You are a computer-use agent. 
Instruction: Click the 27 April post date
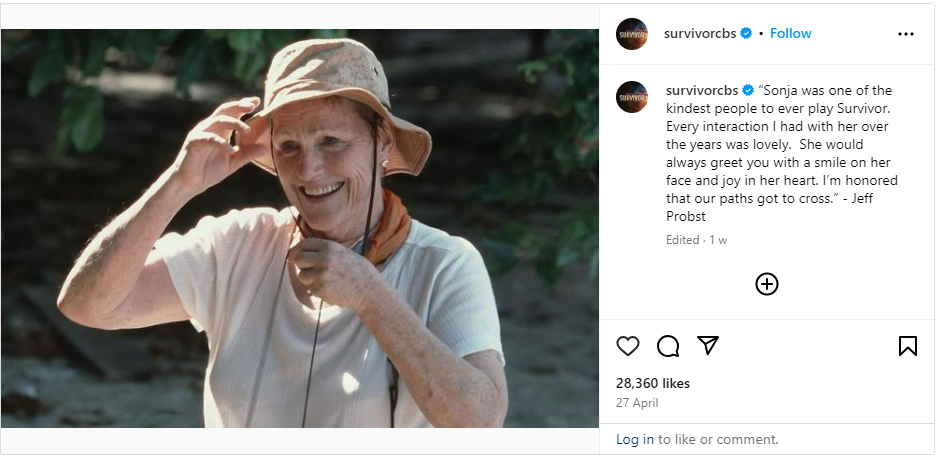(637, 403)
